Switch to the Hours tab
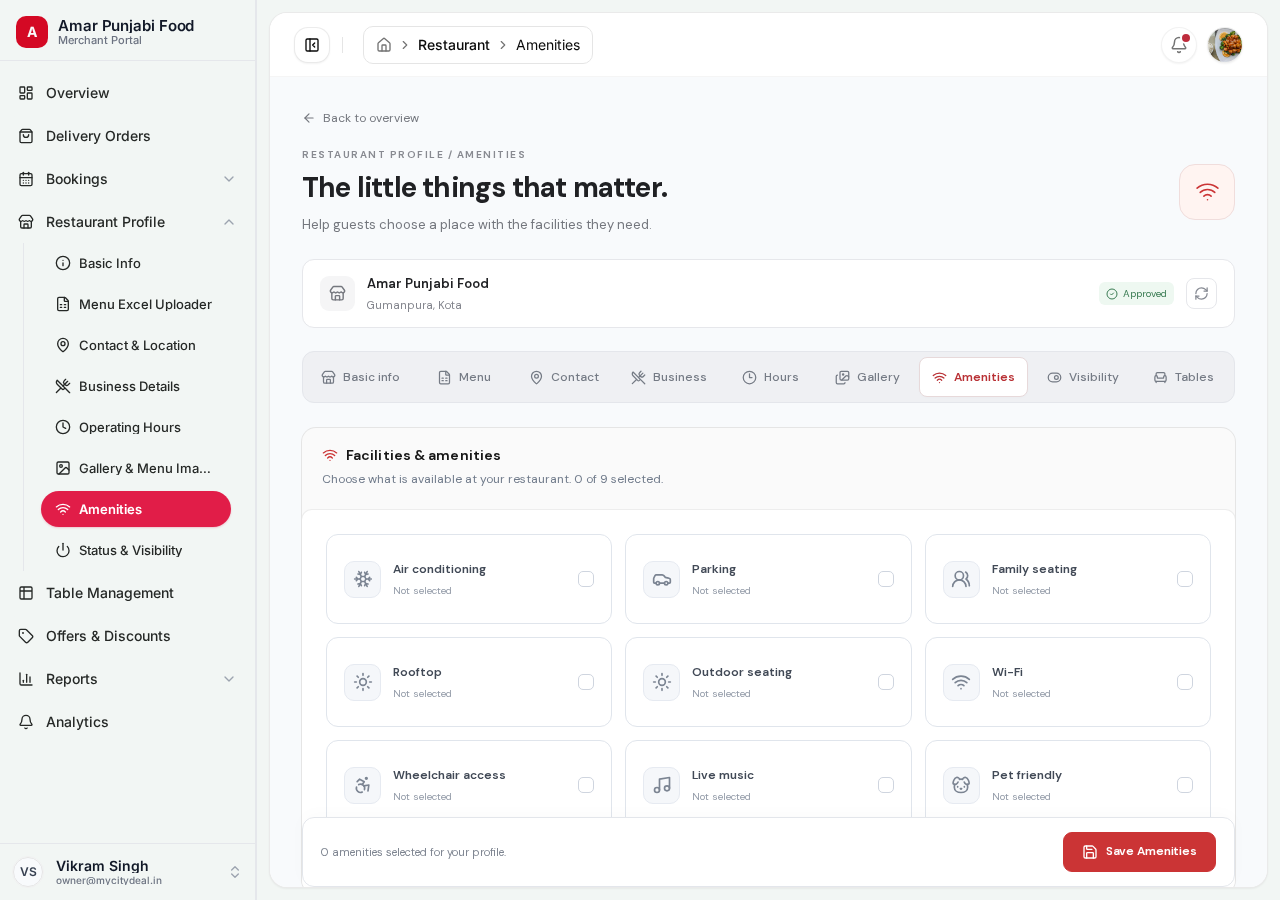The image size is (1280, 900). [x=770, y=377]
